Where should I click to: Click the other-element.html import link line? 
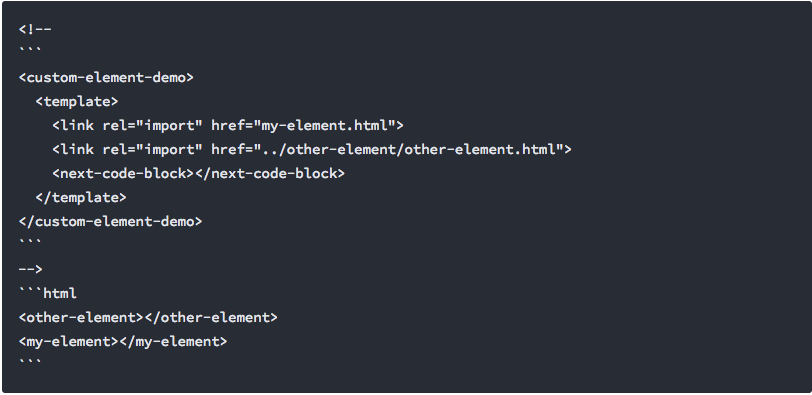[x=312, y=149]
